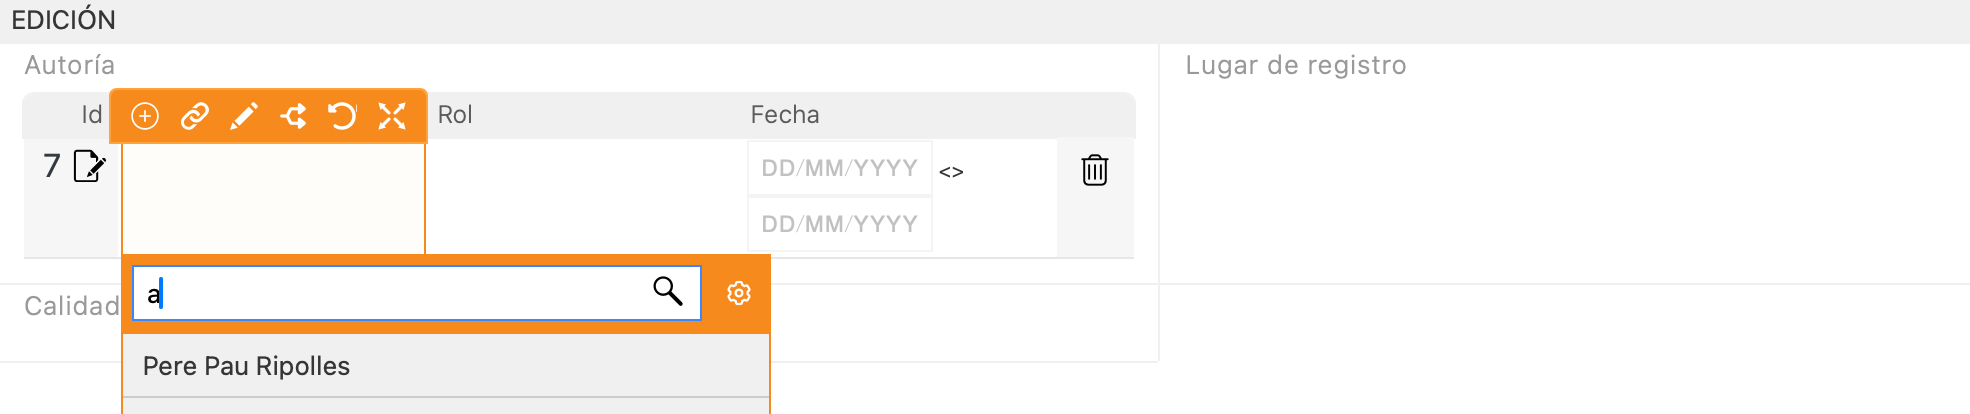Click the autocomplete search field containing 'a'
1970x414 pixels.
[x=417, y=293]
